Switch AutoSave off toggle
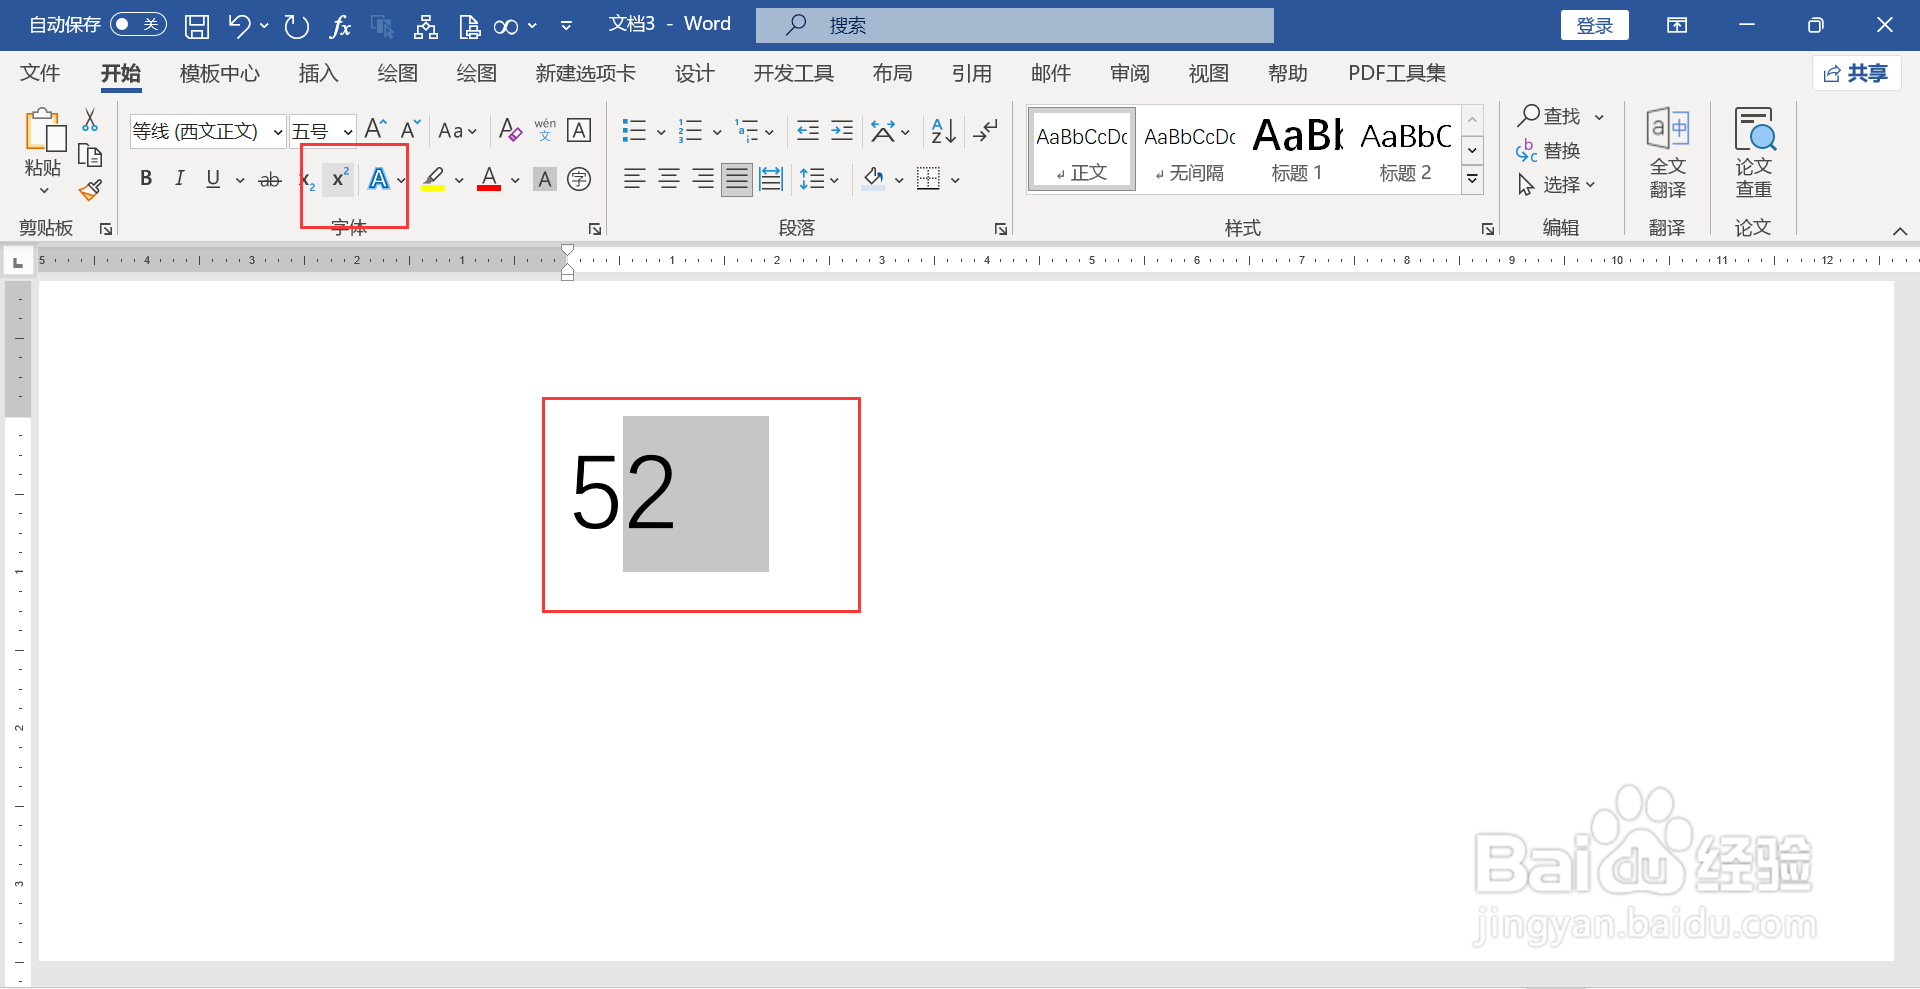The width and height of the screenshot is (1920, 989). point(137,24)
